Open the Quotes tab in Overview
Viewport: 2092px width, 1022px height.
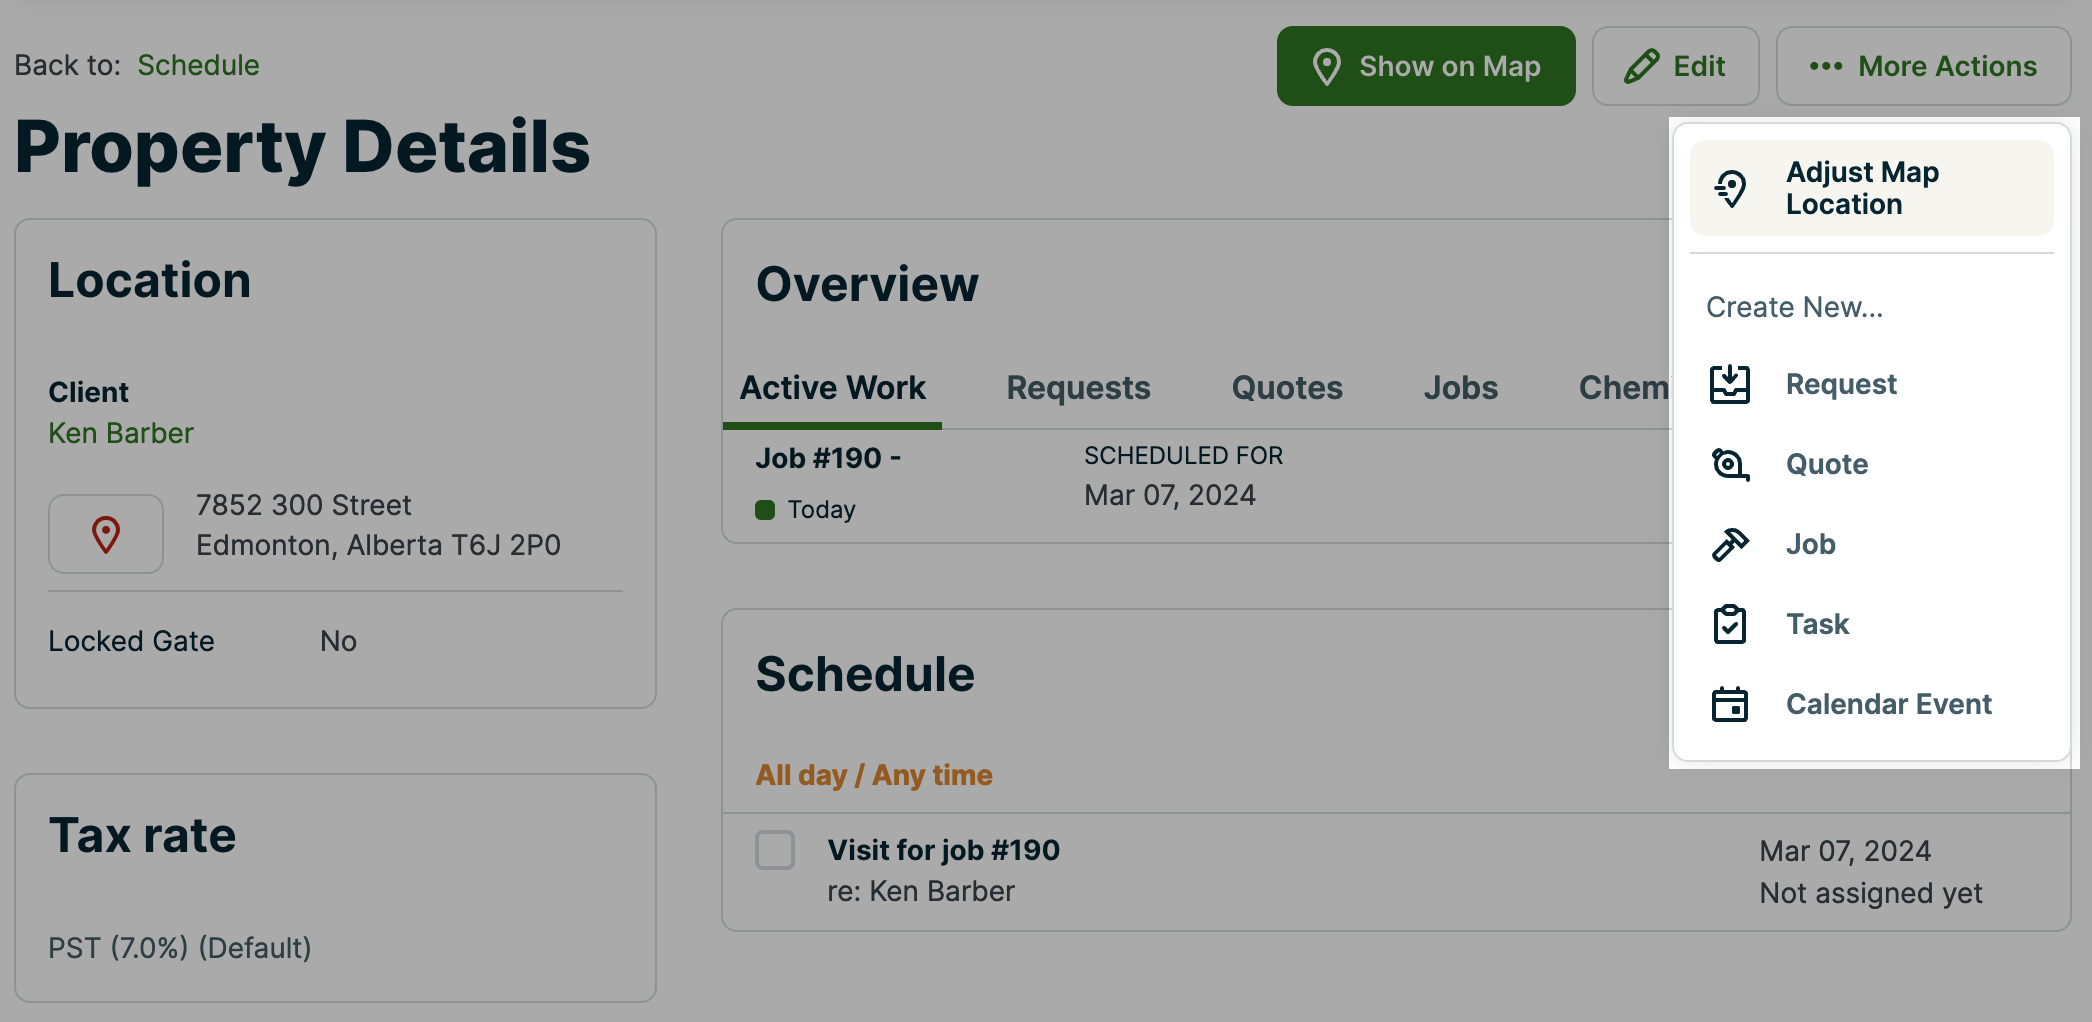(1286, 388)
